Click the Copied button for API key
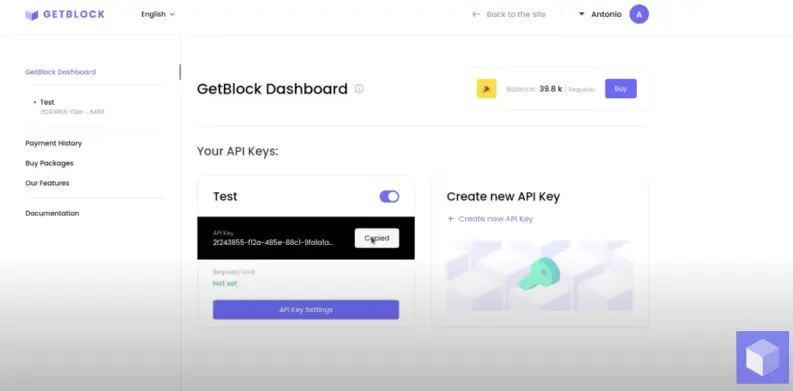 [377, 238]
